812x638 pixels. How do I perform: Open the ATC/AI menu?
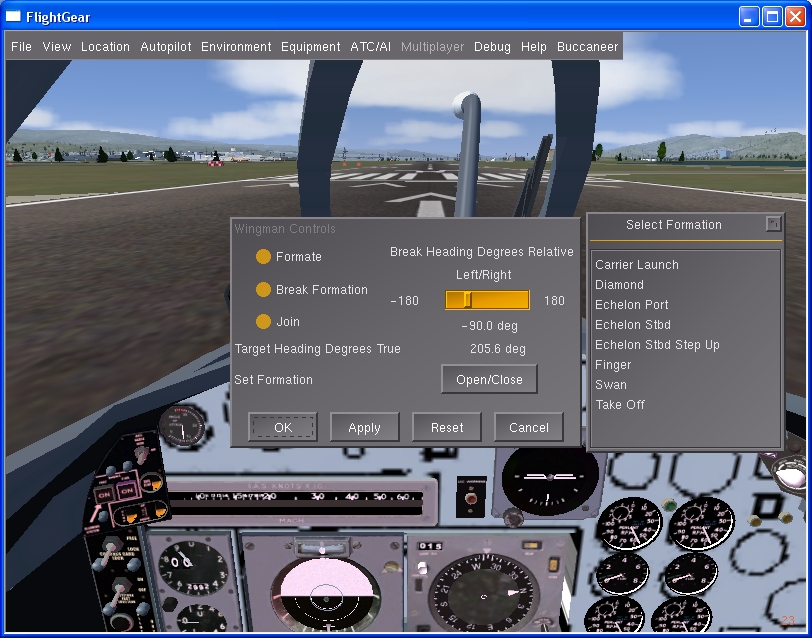point(370,47)
